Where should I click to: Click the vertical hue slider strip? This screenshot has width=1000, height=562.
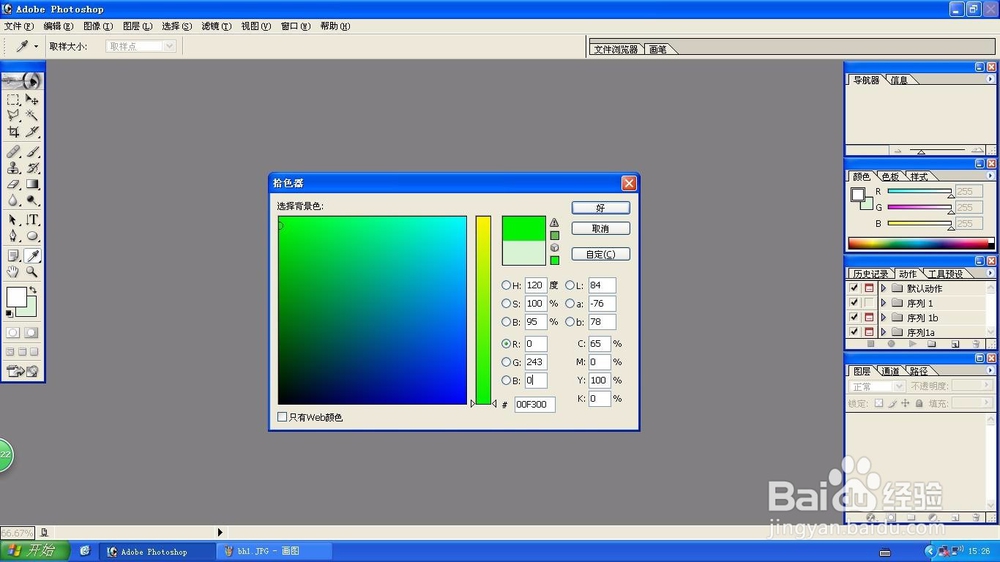coord(483,310)
